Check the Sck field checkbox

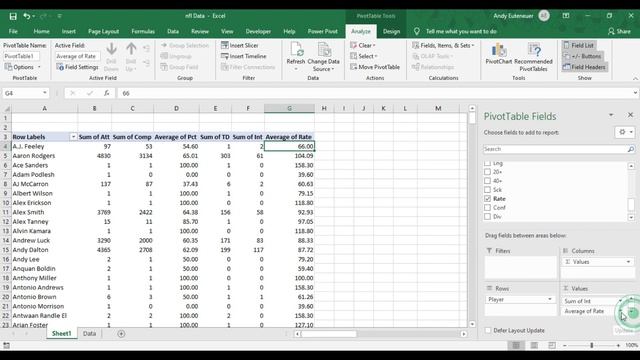pyautogui.click(x=487, y=190)
